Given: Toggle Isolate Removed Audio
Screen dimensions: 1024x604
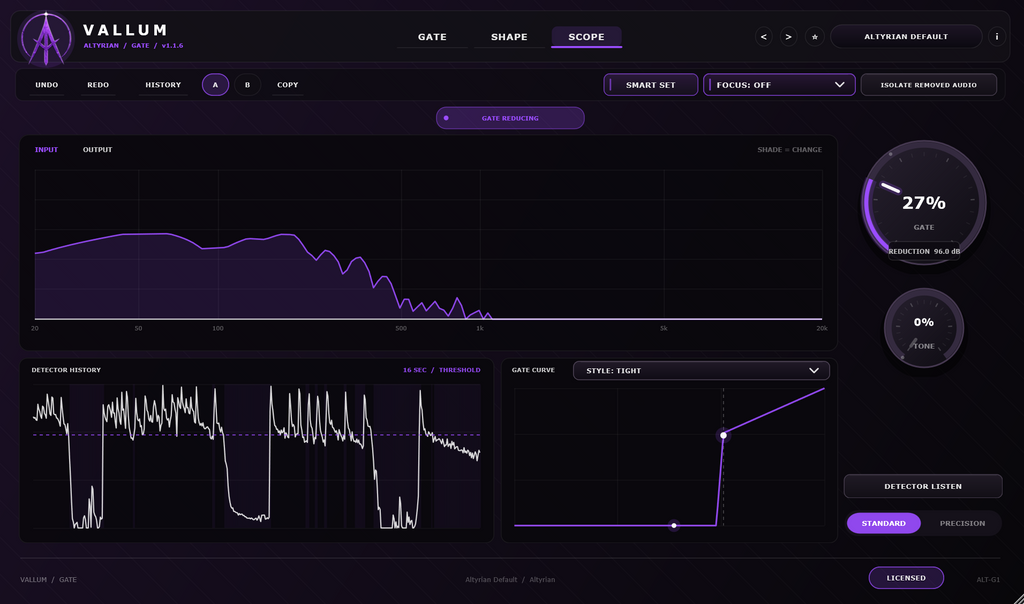Looking at the screenshot, I should tap(929, 85).
